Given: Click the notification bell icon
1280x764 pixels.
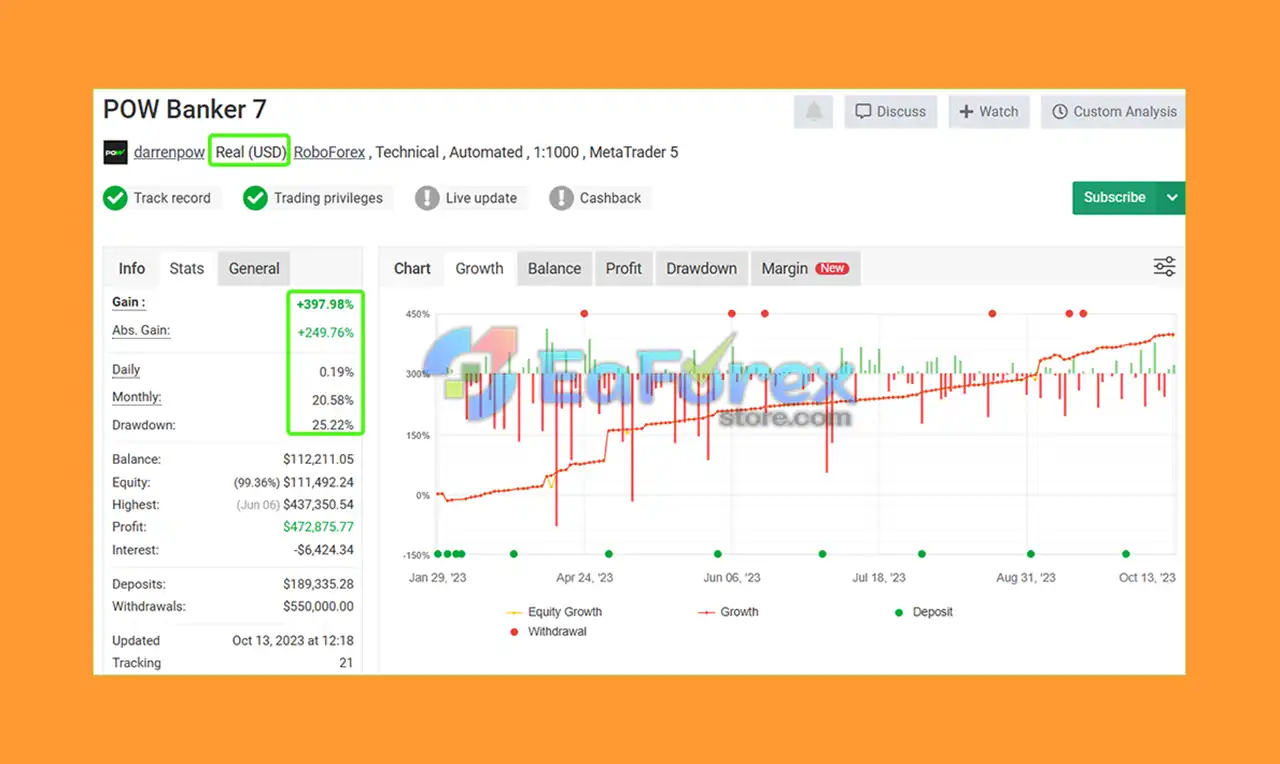Looking at the screenshot, I should (814, 112).
